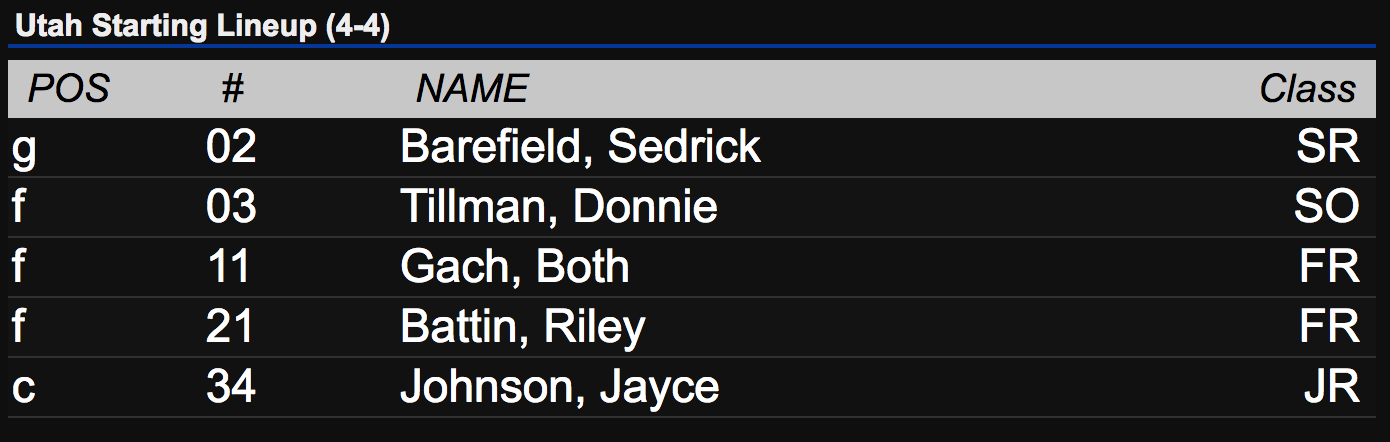The image size is (1390, 442).
Task: Click the SO class for Tillman
Action: [x=1326, y=207]
